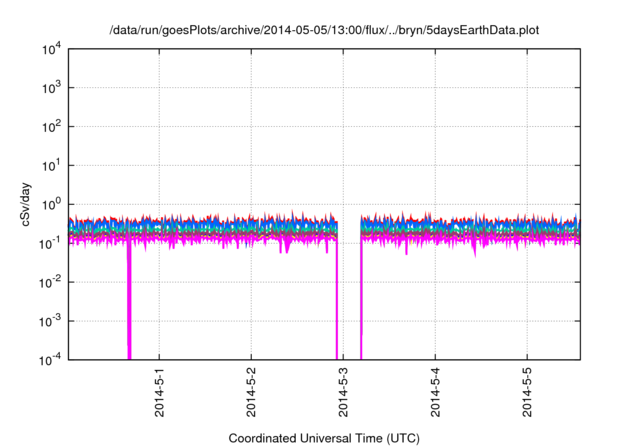640x448 pixels.
Task: Click the 2014-5-1 date tick label
Action: click(159, 392)
